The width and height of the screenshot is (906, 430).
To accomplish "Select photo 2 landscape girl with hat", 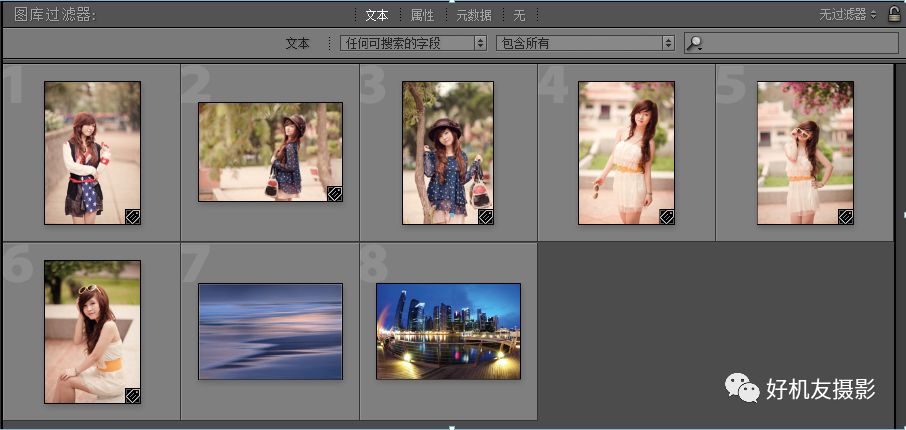I will (270, 152).
